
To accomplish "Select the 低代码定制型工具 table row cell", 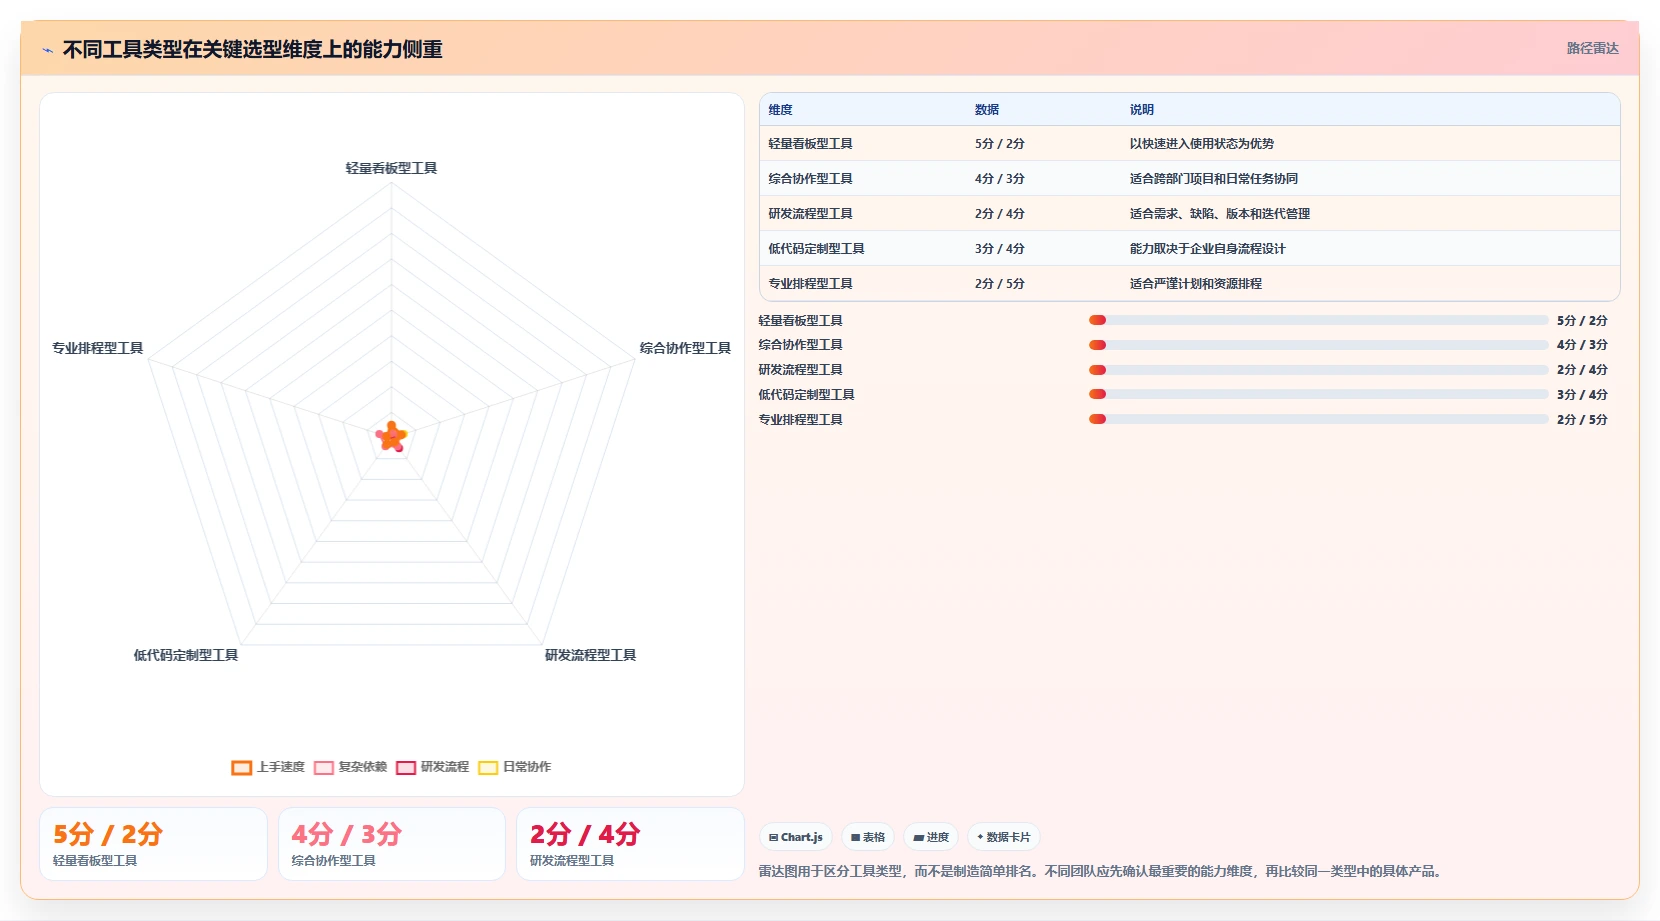I will click(x=816, y=249).
